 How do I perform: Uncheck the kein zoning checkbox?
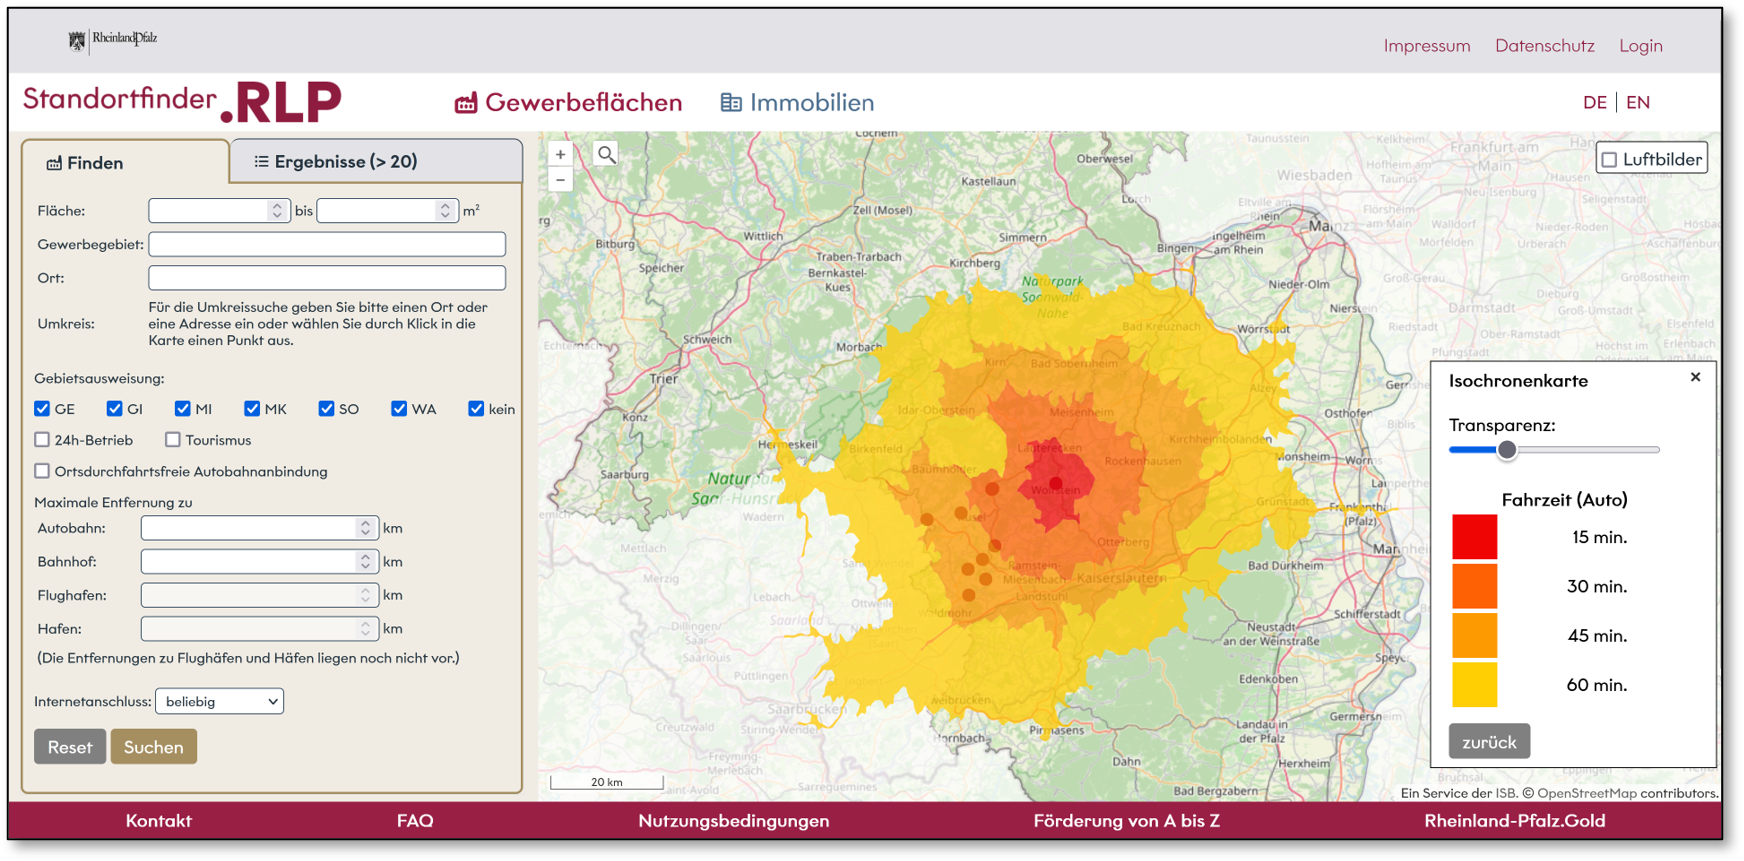click(476, 408)
